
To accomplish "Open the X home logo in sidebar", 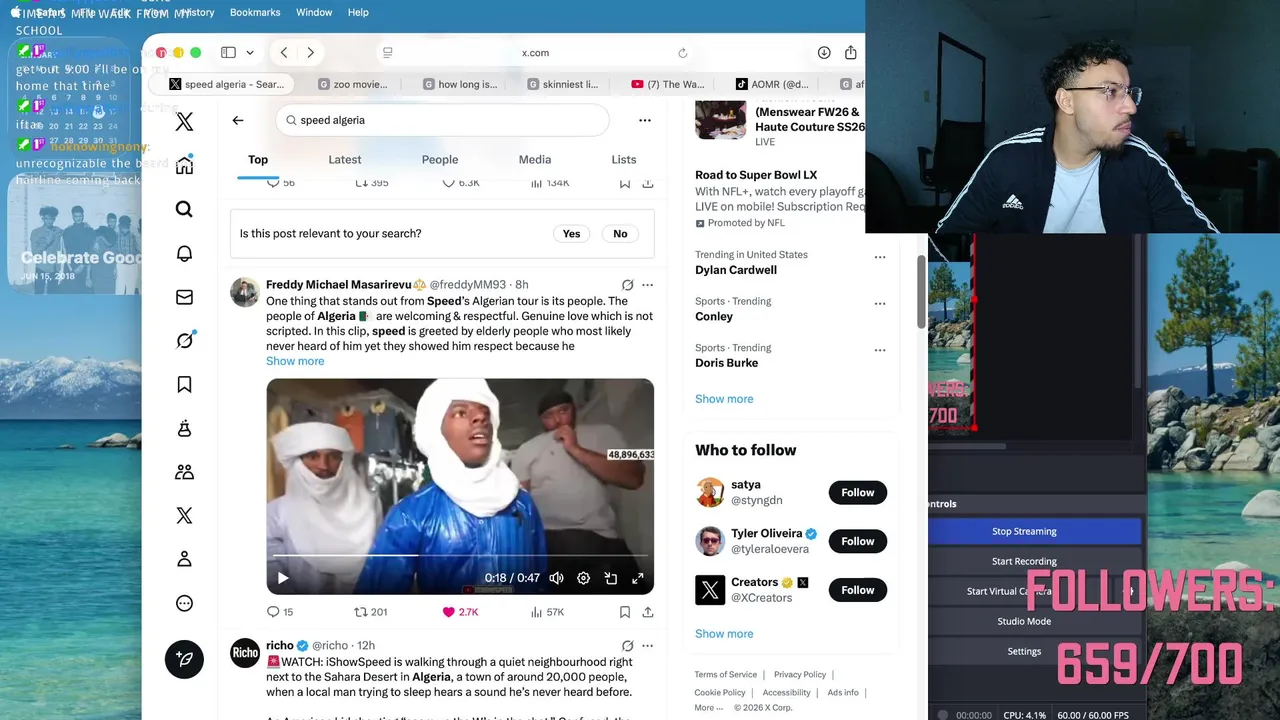I will click(184, 122).
